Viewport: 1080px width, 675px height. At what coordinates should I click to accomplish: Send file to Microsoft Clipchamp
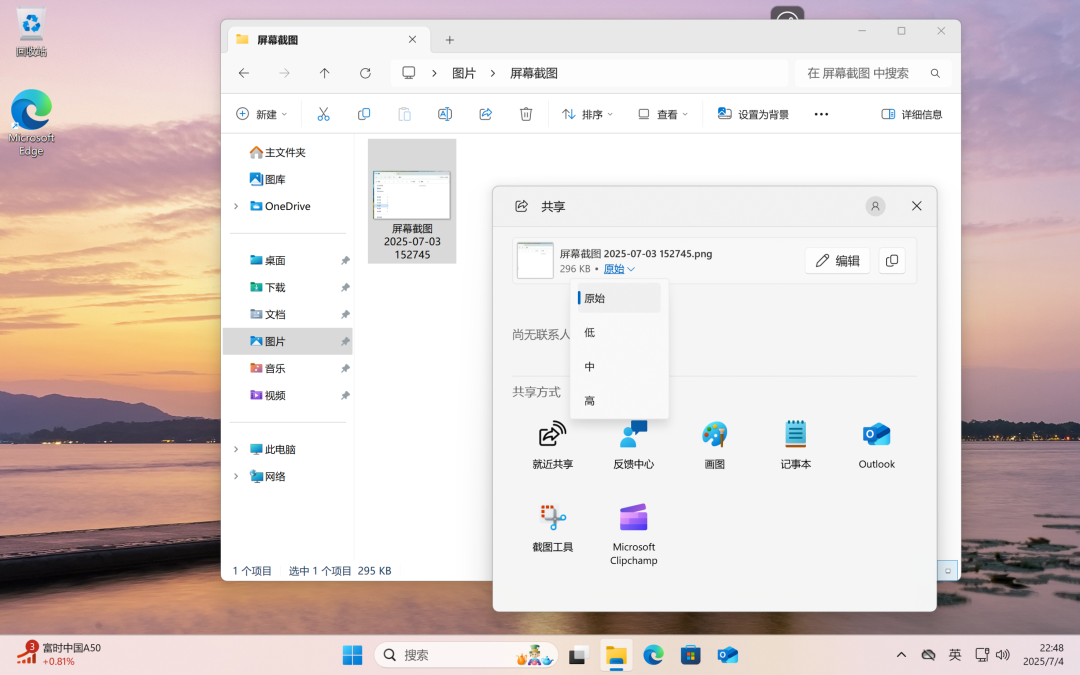[633, 530]
